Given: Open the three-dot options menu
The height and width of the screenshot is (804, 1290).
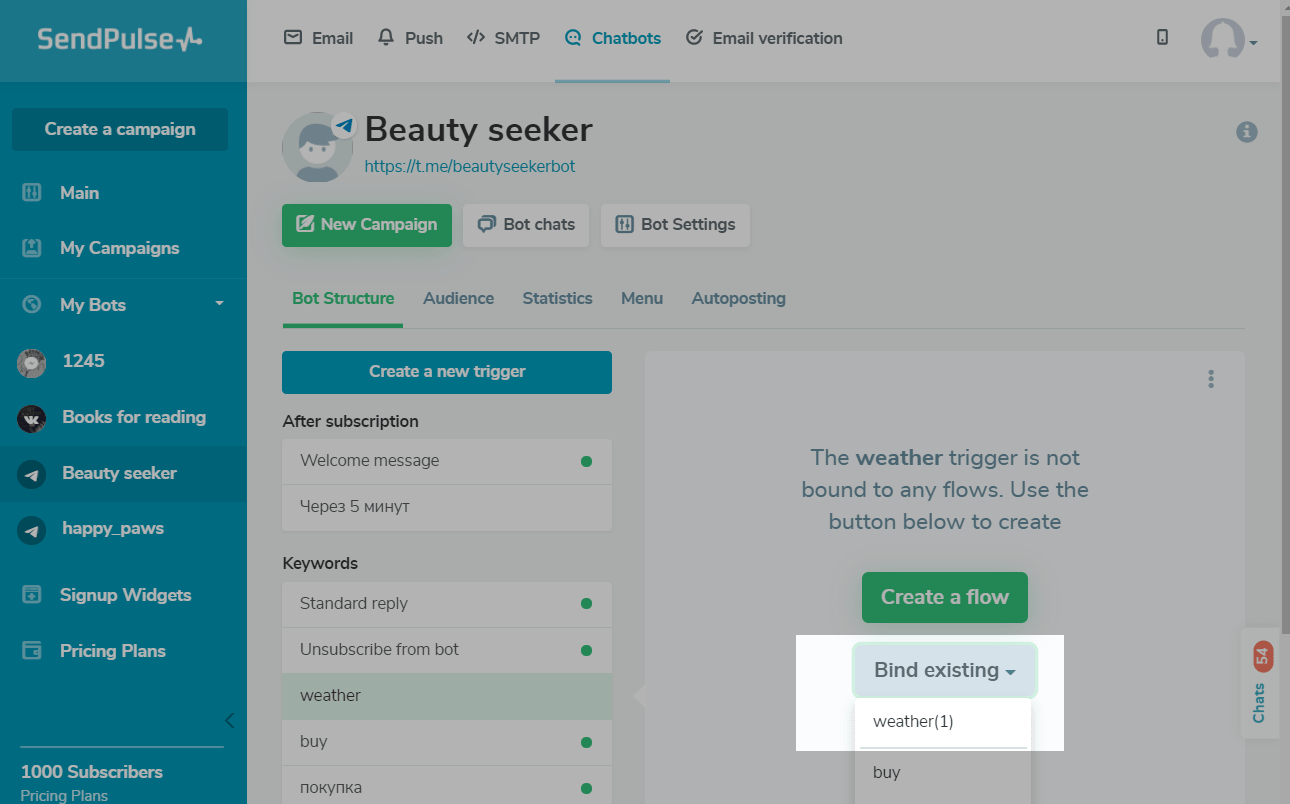Looking at the screenshot, I should click(x=1211, y=379).
